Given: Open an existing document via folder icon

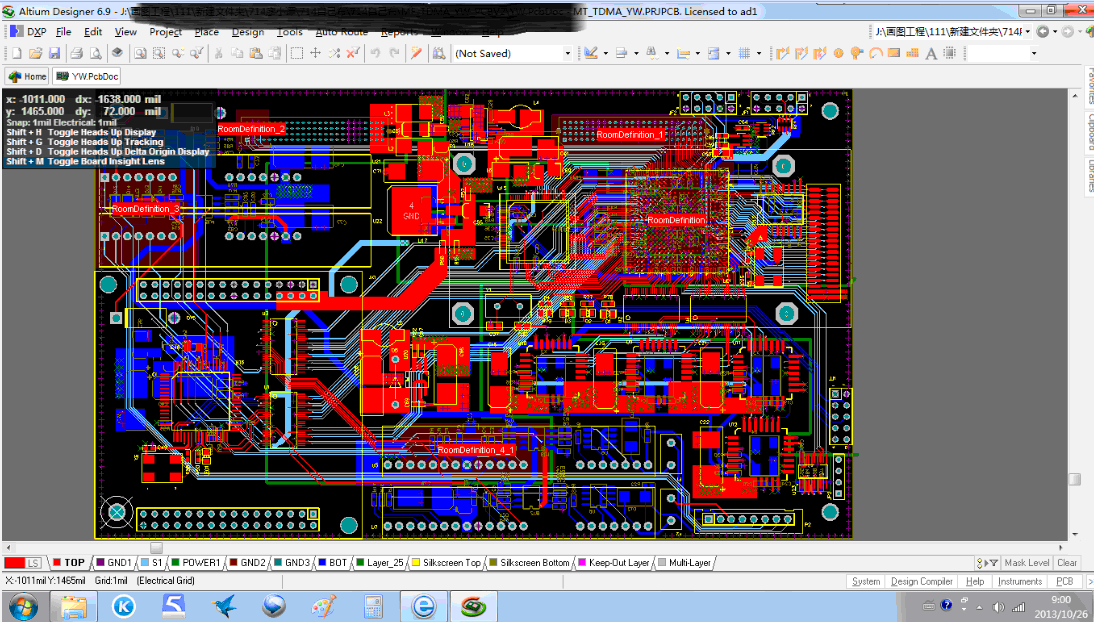Looking at the screenshot, I should (x=35, y=53).
